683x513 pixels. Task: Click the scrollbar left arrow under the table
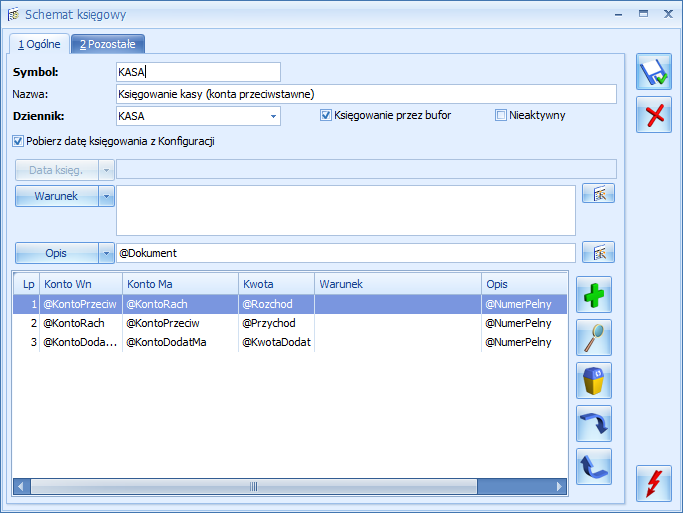coord(22,486)
